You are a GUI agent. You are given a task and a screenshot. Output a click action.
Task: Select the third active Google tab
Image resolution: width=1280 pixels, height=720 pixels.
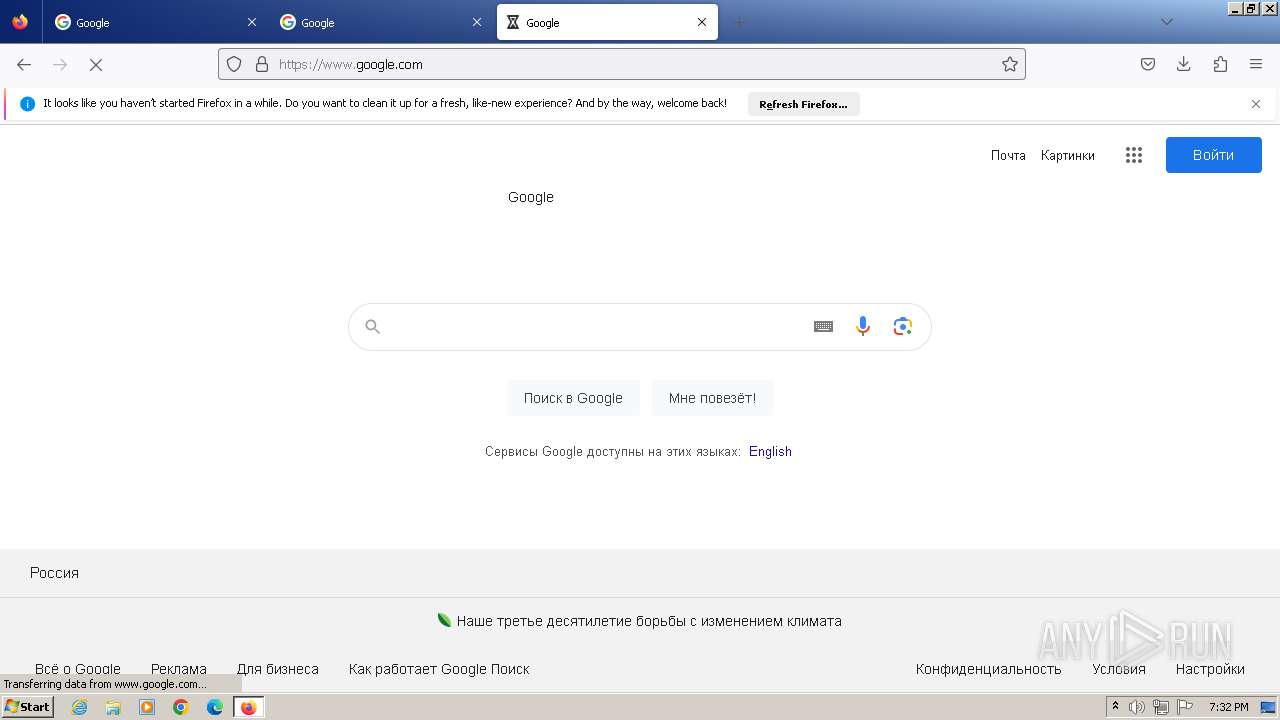click(607, 22)
